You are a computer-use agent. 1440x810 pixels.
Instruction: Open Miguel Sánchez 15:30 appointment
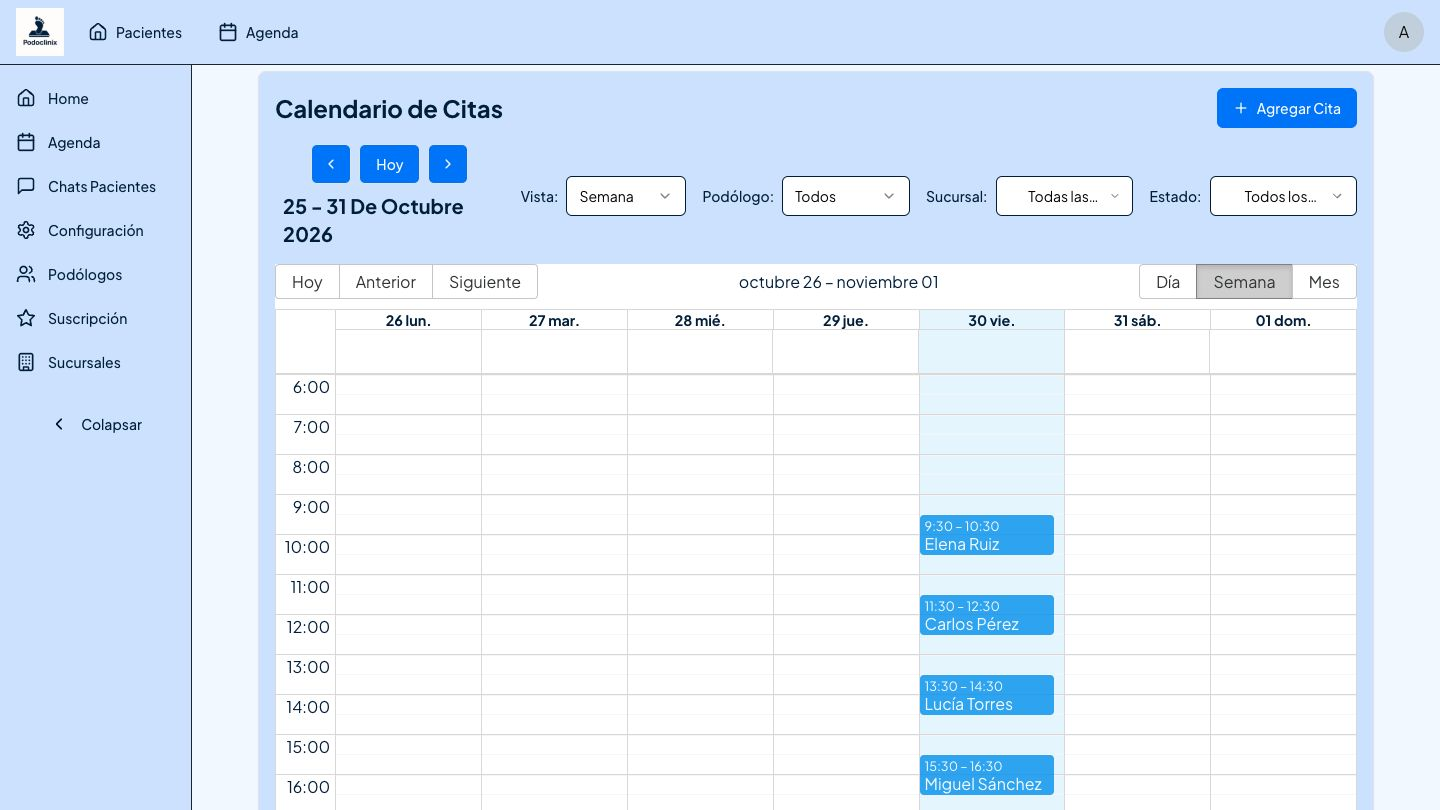click(x=987, y=775)
